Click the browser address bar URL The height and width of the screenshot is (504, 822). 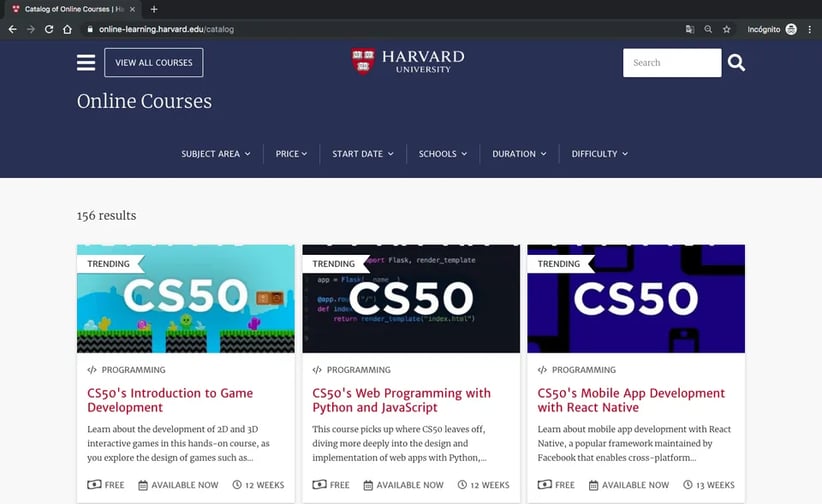pos(166,29)
